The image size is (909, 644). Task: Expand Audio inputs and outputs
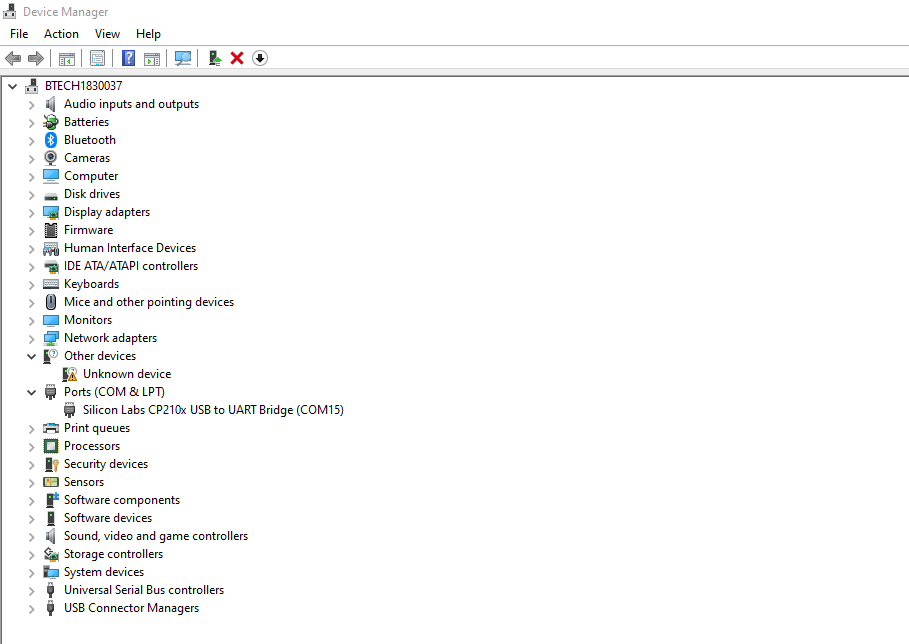(x=31, y=105)
